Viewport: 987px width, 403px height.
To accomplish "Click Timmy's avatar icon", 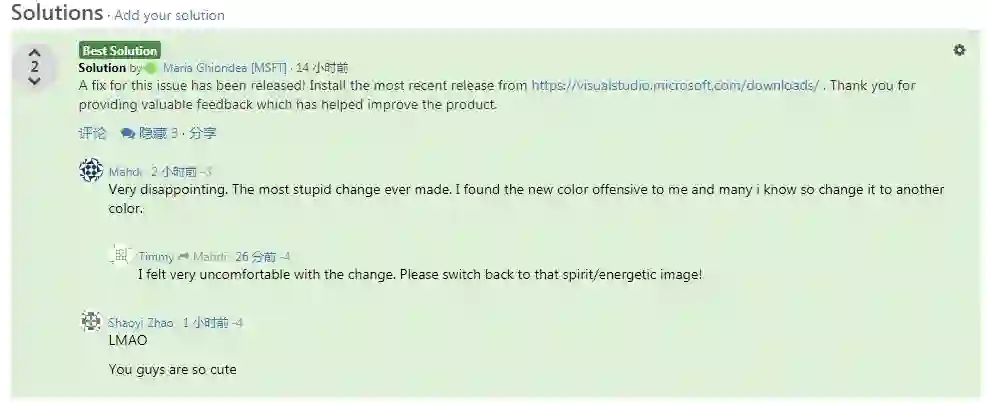I will point(120,255).
